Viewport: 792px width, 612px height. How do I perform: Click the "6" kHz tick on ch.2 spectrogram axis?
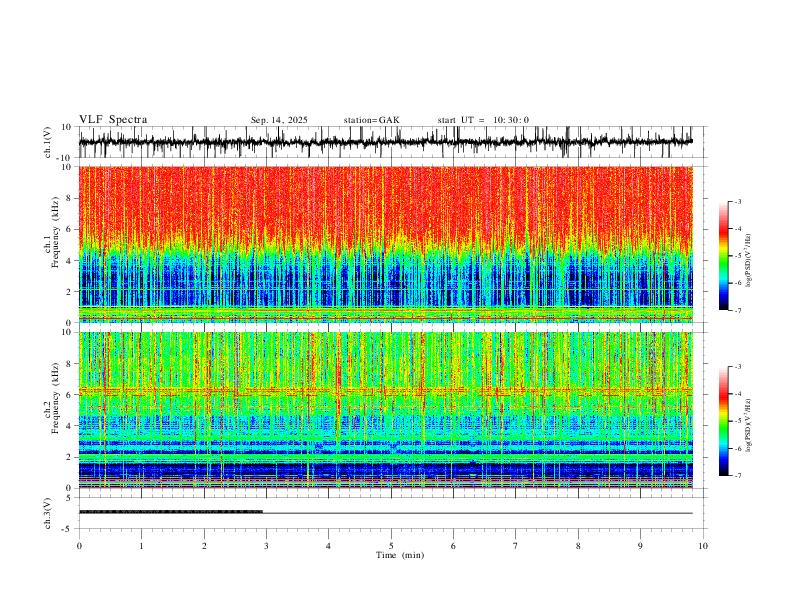69,395
